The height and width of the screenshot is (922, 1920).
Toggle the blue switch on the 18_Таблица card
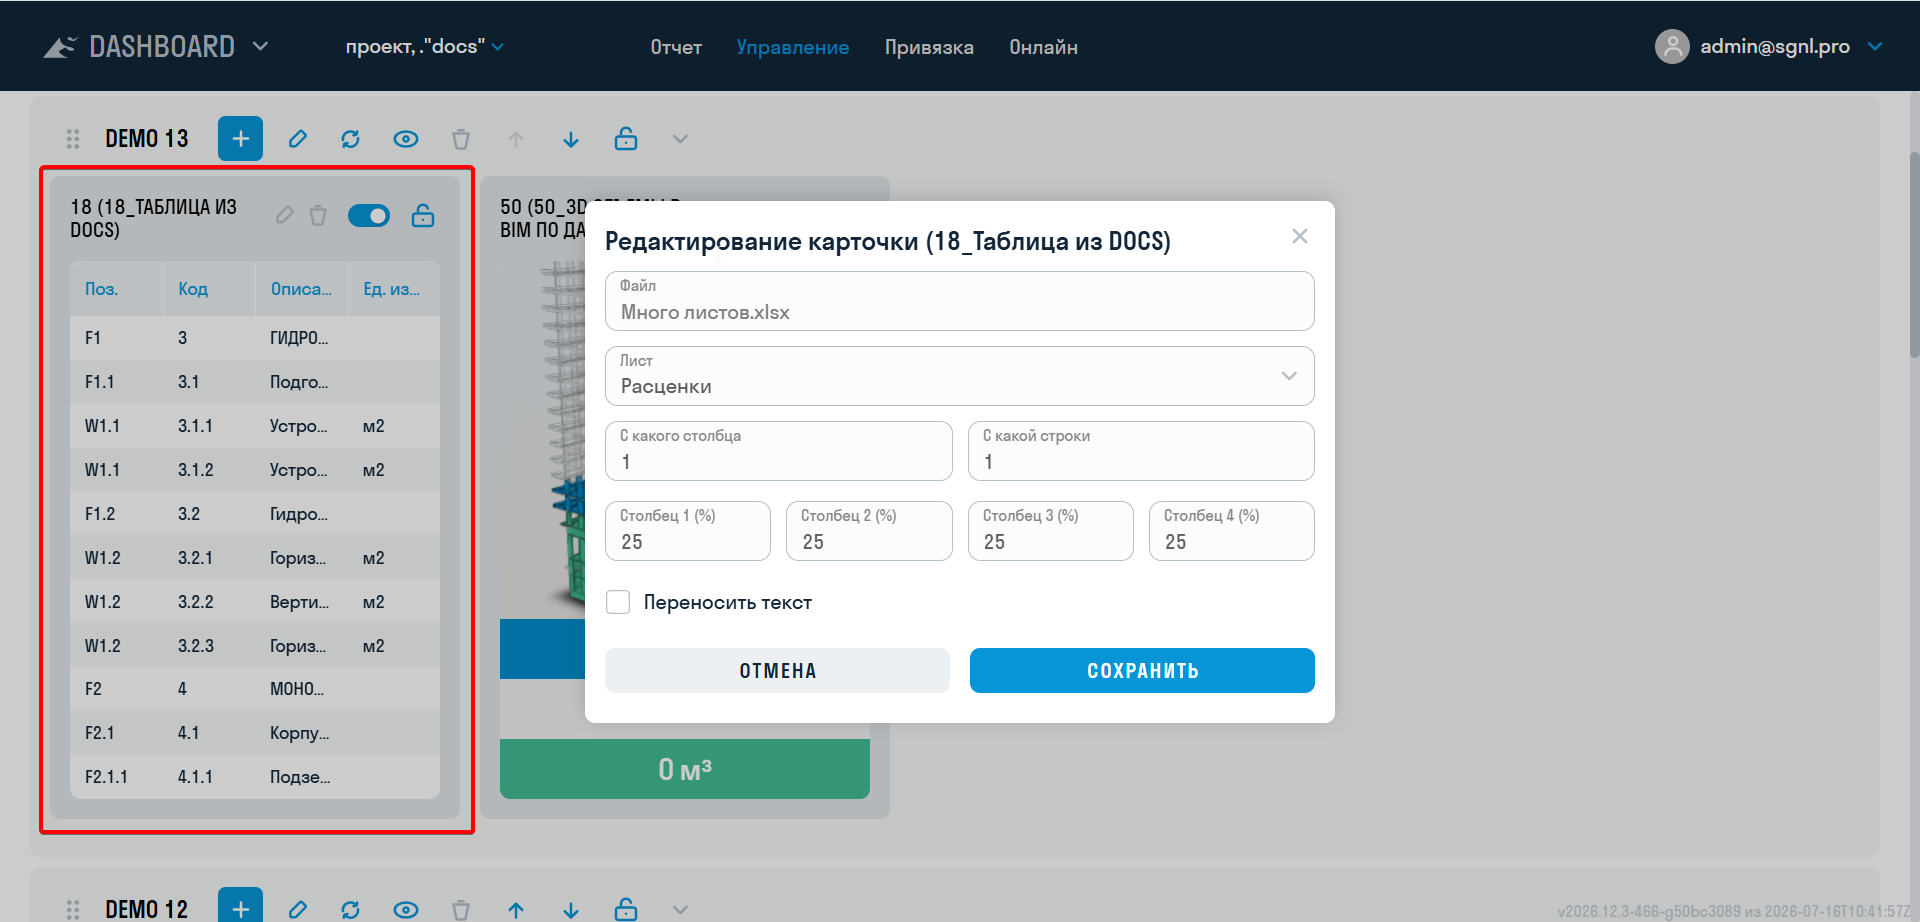pyautogui.click(x=369, y=215)
